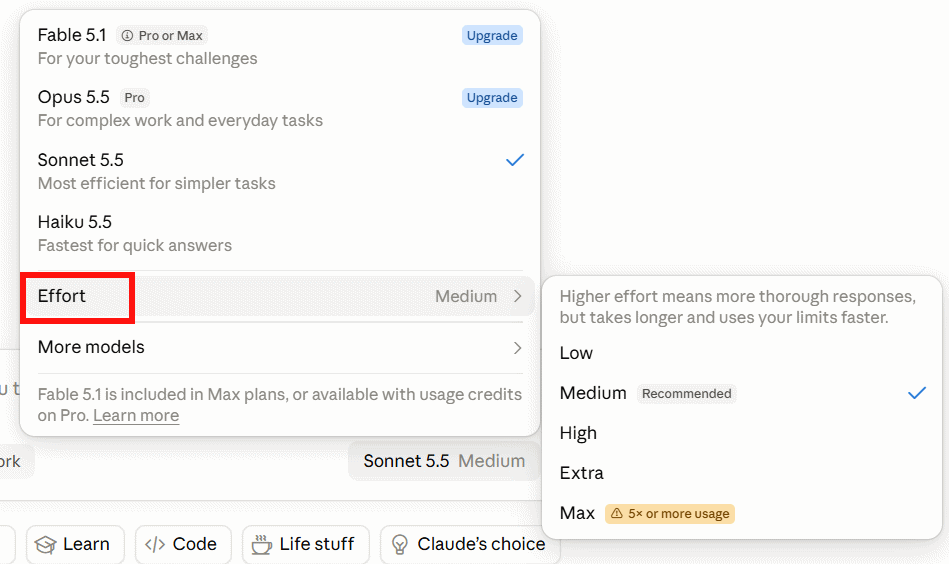Select High effort level
949x564 pixels.
pos(742,433)
